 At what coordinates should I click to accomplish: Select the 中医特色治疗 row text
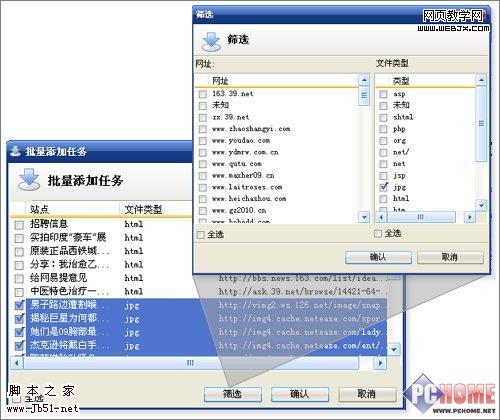tap(69, 291)
